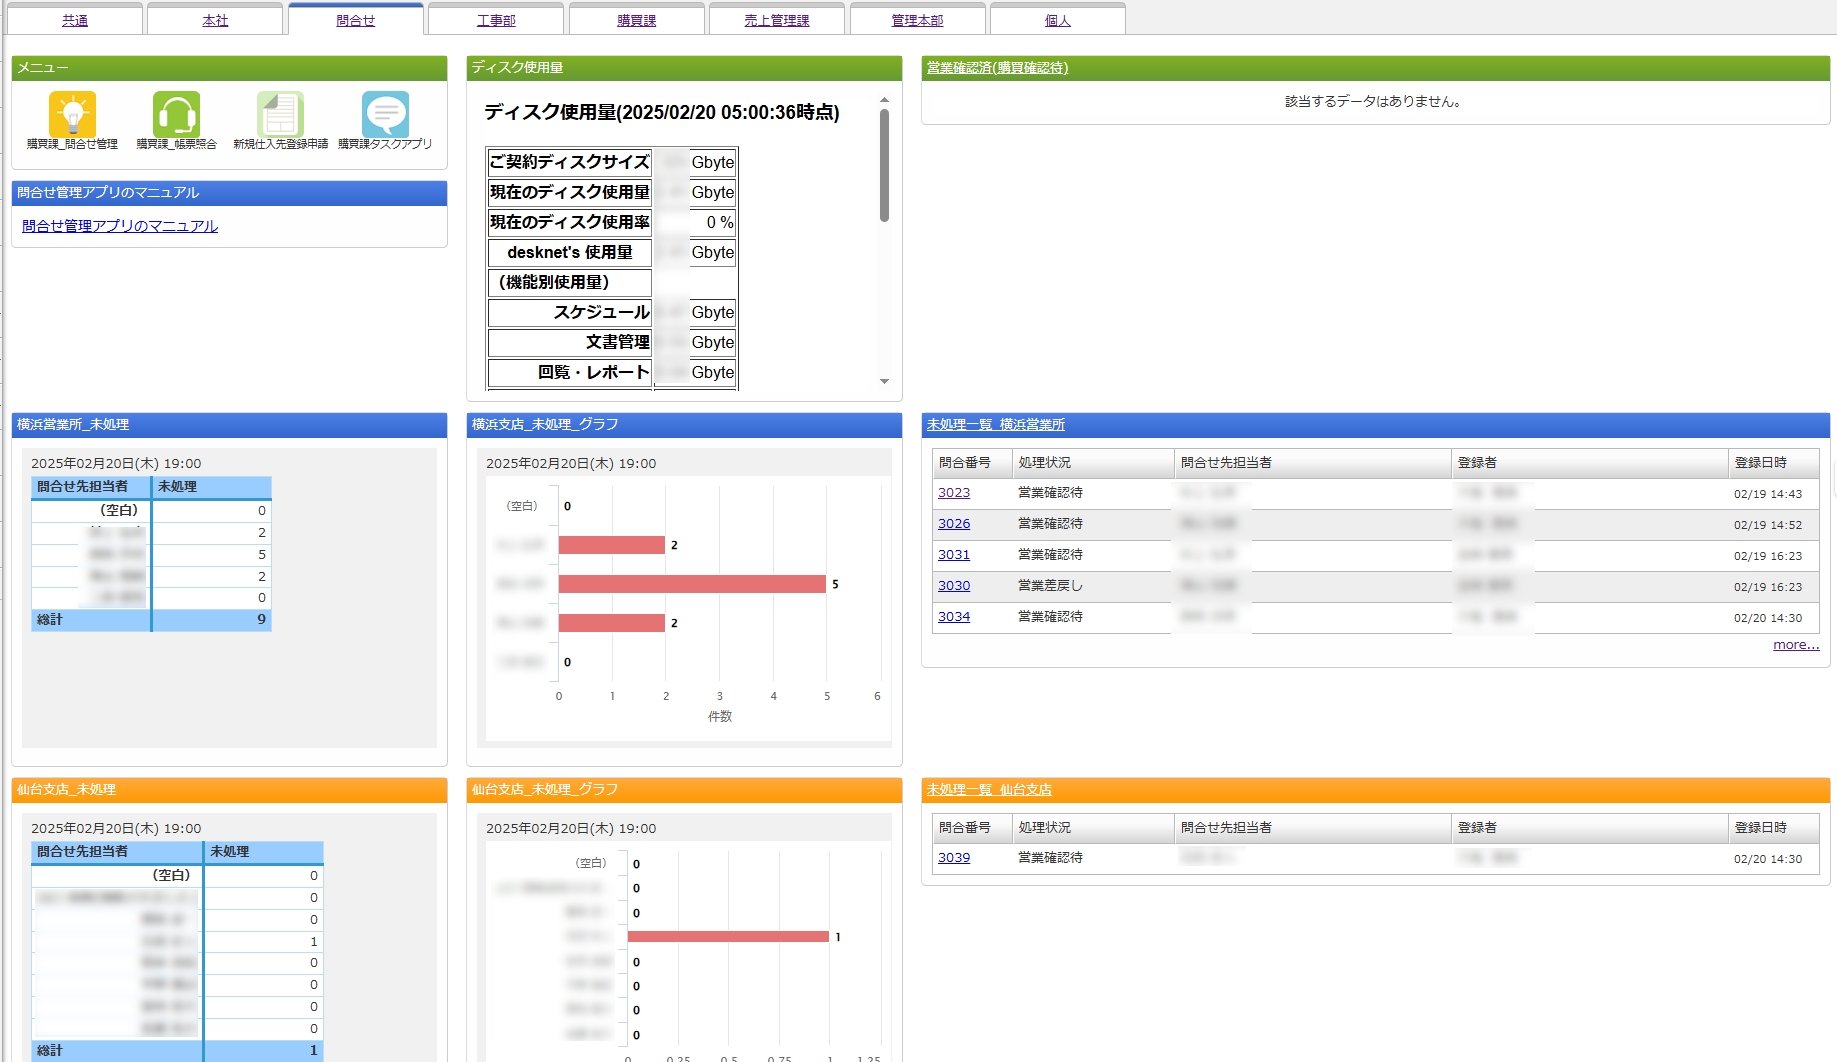Screen dimensions: 1837x1062
Task: Go to the 売上管理課 tab
Action: [x=777, y=20]
